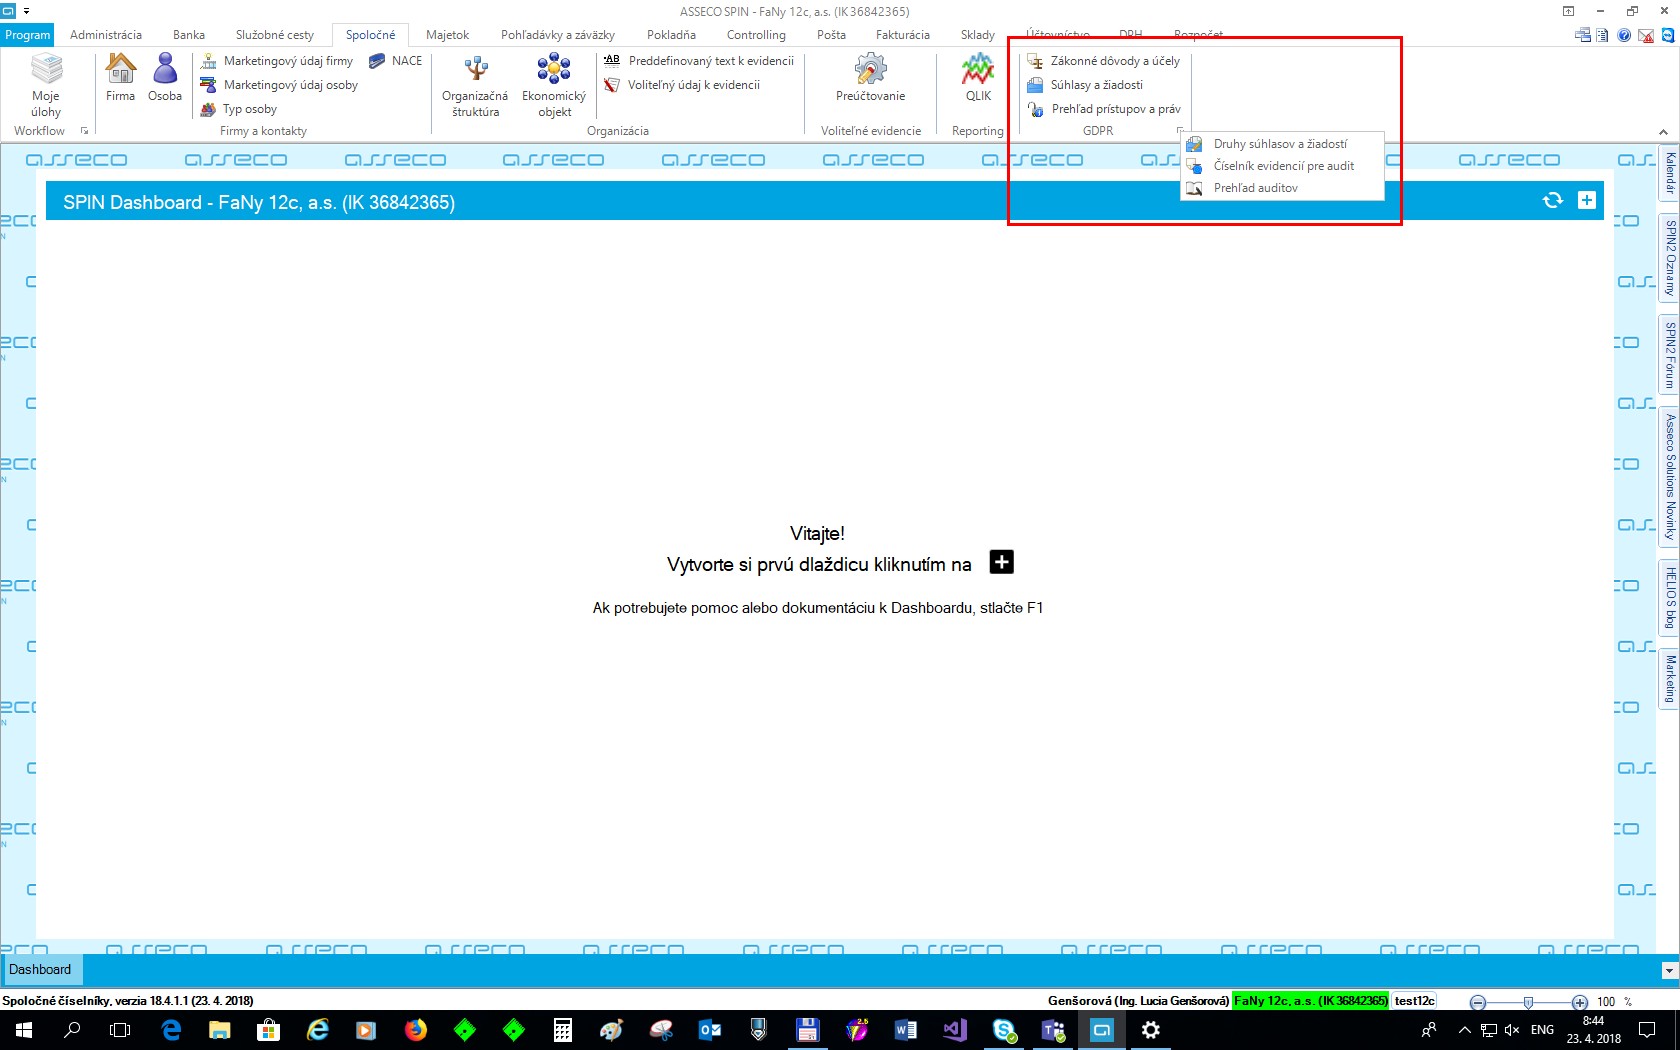Open Ekonomický objekt
Image resolution: width=1680 pixels, height=1050 pixels.
pyautogui.click(x=554, y=86)
